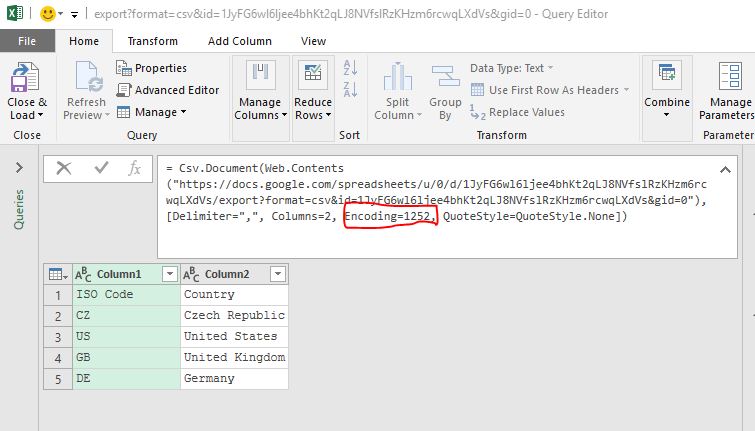
Task: Click the fx function icon
Action: (134, 168)
